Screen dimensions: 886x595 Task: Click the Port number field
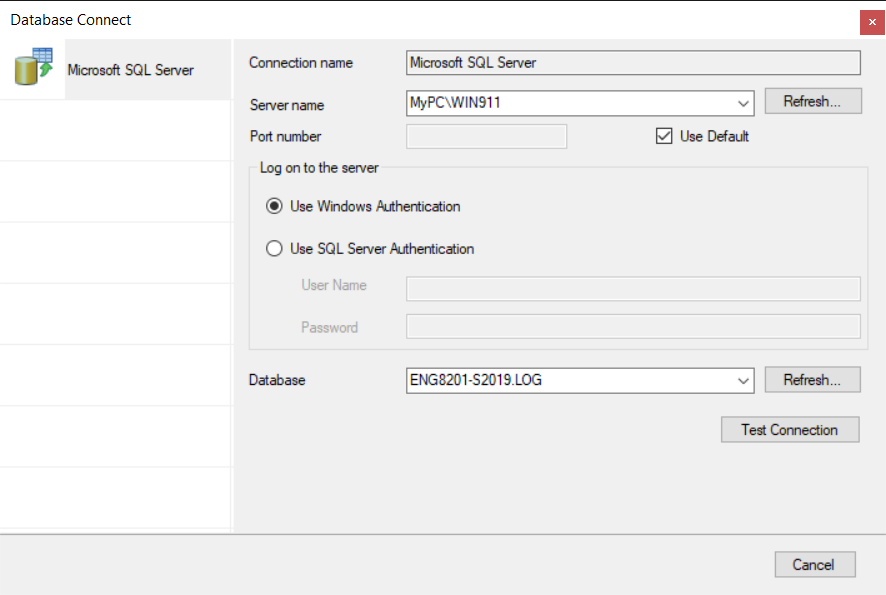point(486,137)
